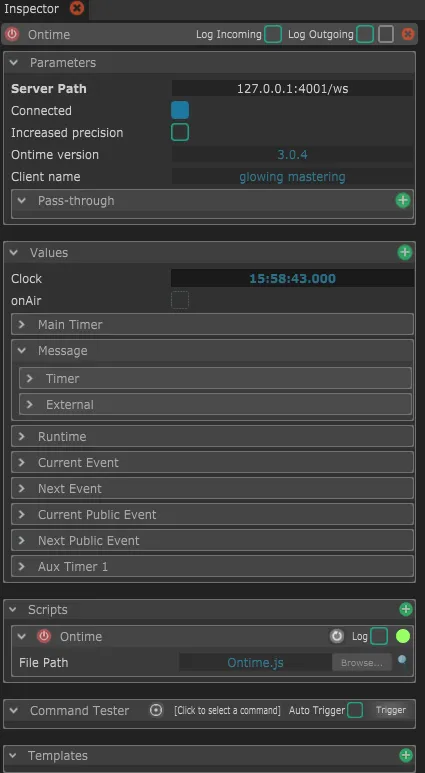Click the Server Path input field
This screenshot has width=425, height=773.
[292, 89]
